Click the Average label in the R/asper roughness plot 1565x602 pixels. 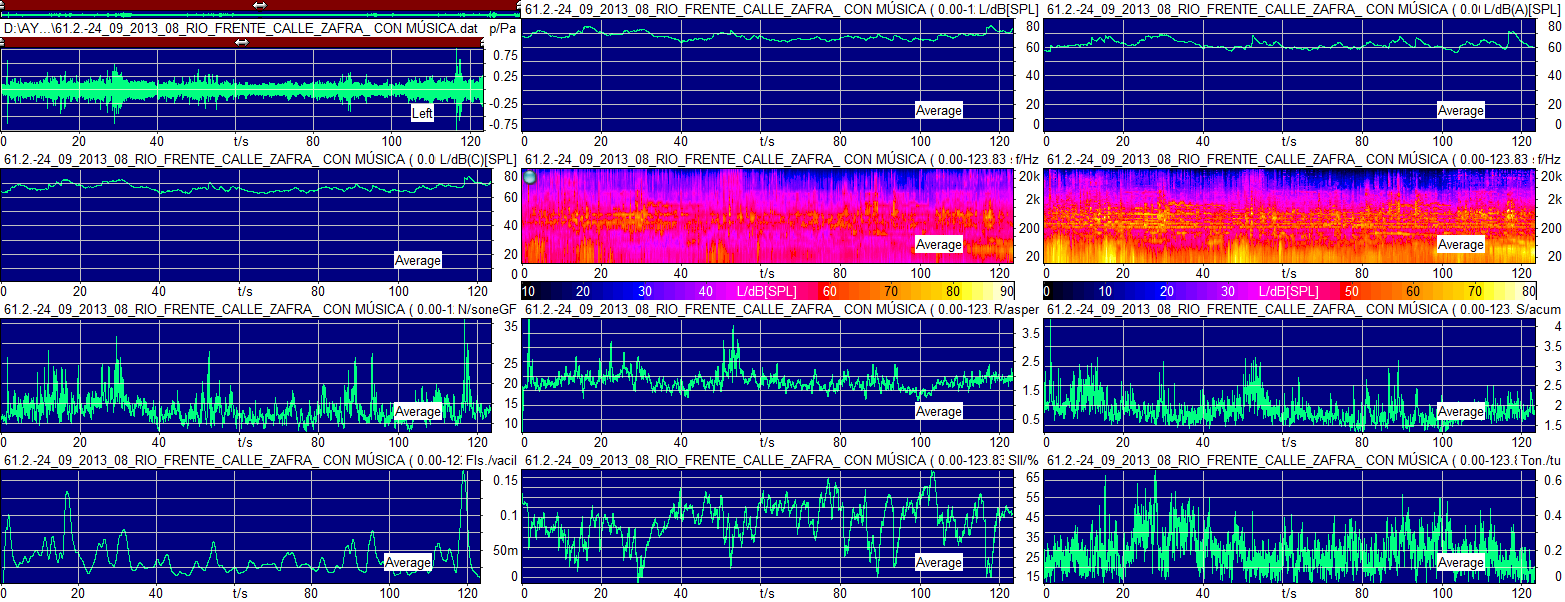(x=938, y=411)
